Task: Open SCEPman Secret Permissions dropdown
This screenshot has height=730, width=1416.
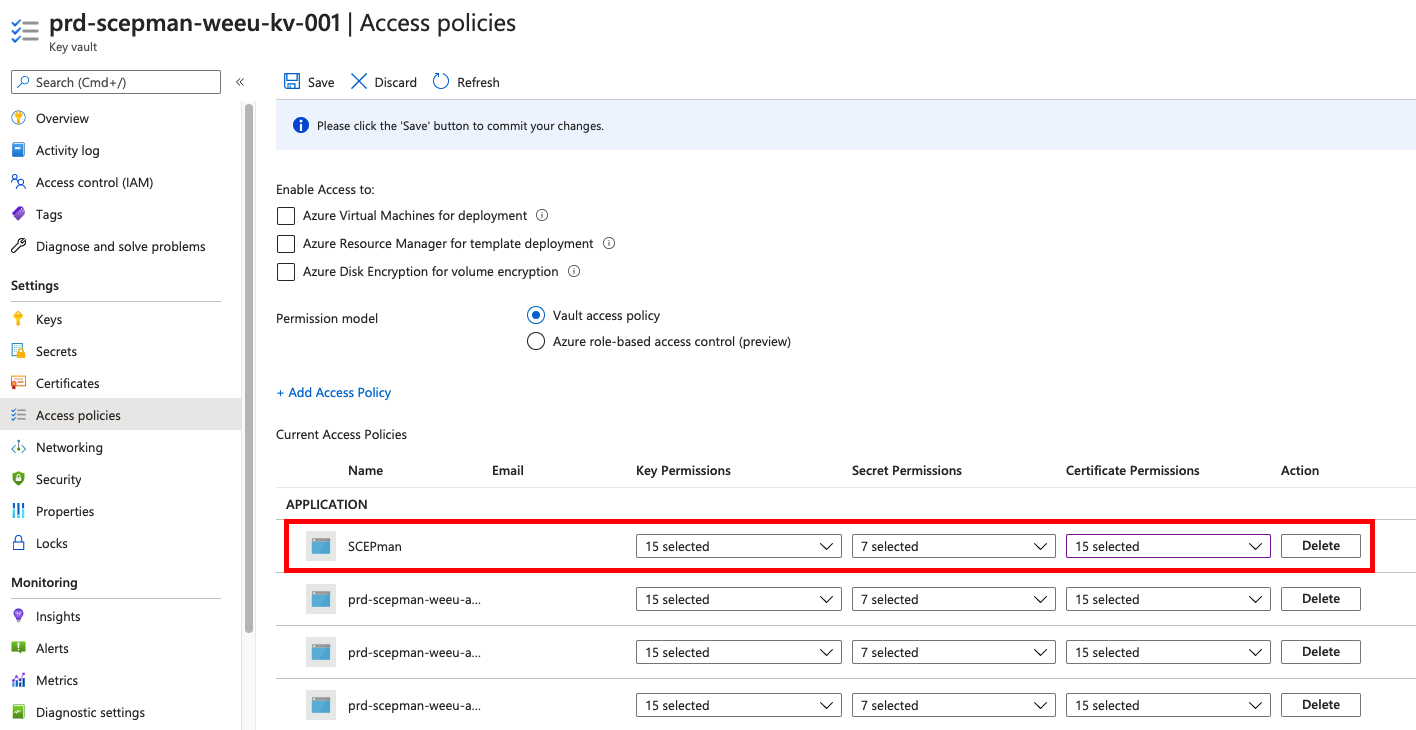Action: [x=954, y=546]
